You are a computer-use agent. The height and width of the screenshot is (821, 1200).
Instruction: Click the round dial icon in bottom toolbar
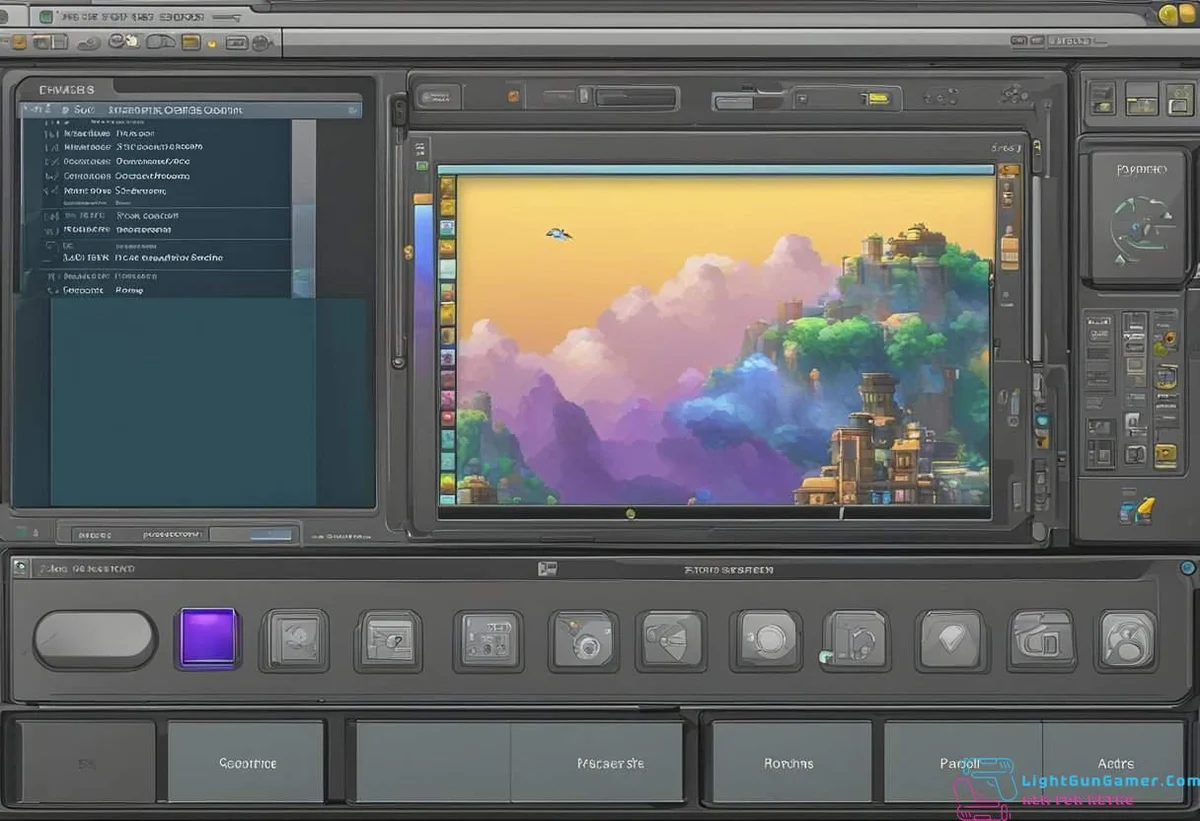[x=767, y=640]
